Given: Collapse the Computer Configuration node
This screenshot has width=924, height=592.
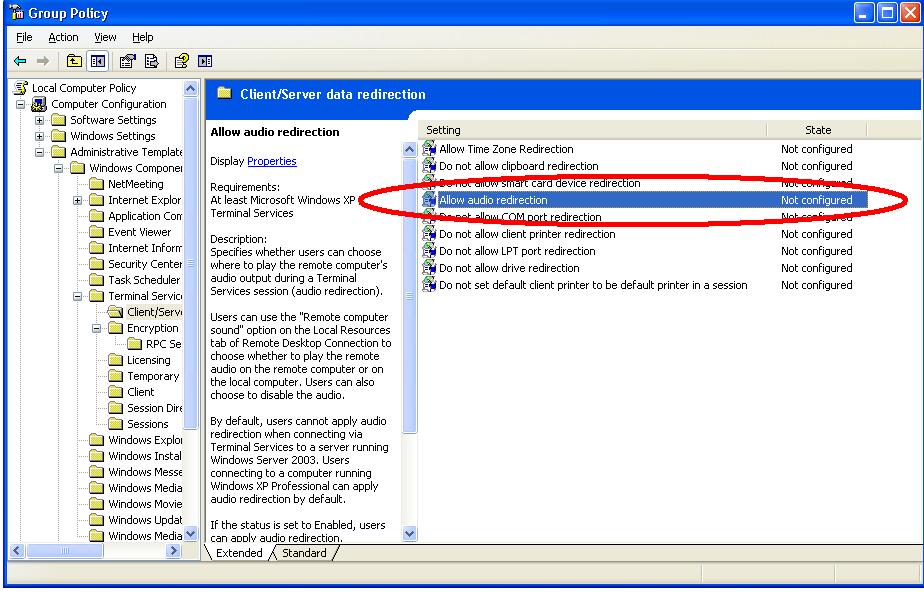Looking at the screenshot, I should coord(21,104).
